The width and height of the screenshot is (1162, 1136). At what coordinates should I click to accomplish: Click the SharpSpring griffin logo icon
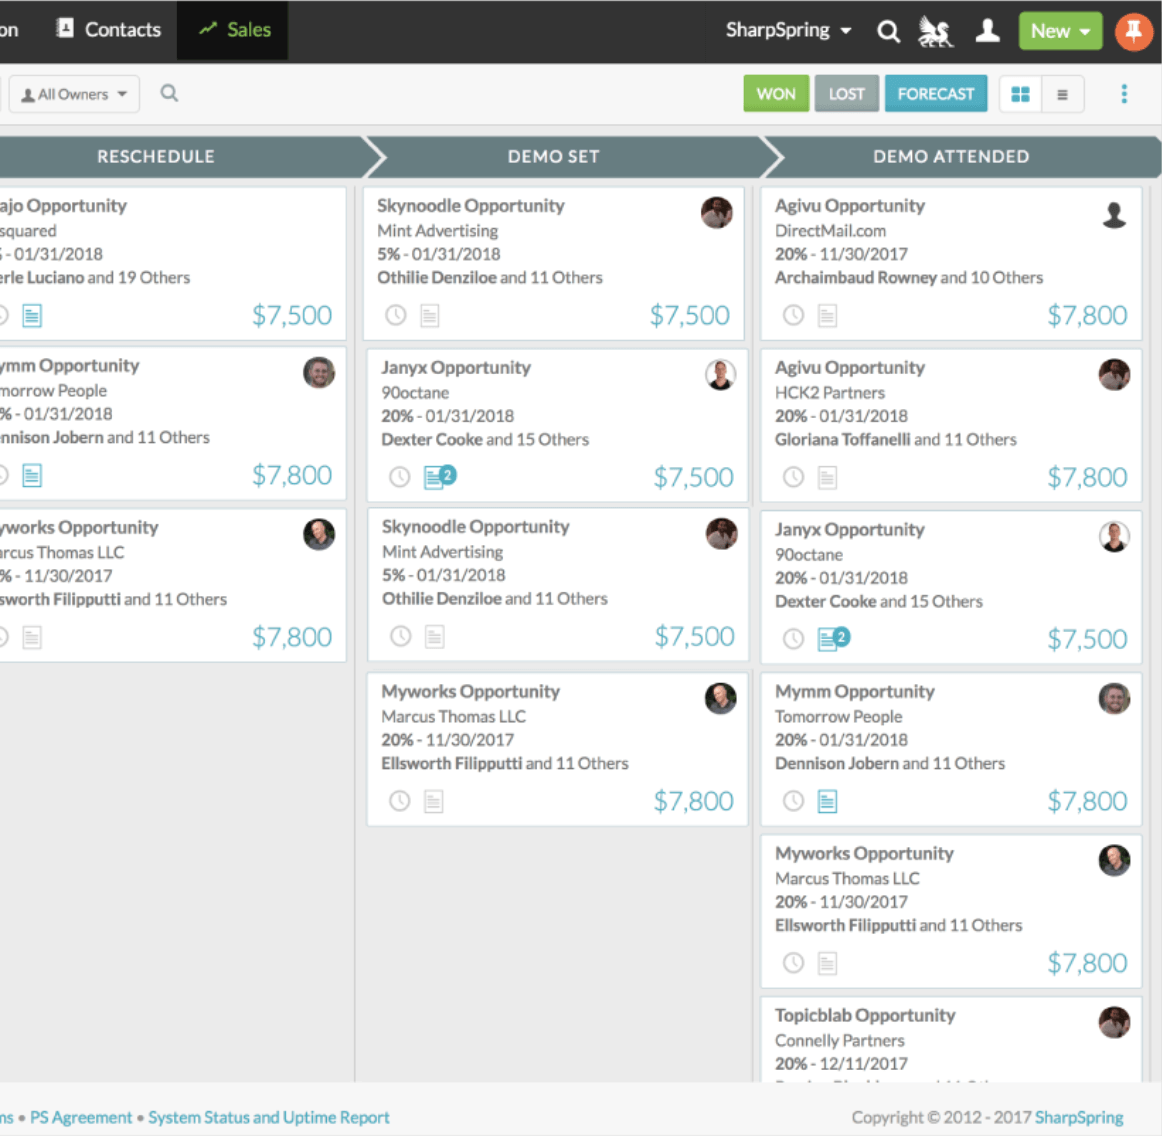click(935, 31)
